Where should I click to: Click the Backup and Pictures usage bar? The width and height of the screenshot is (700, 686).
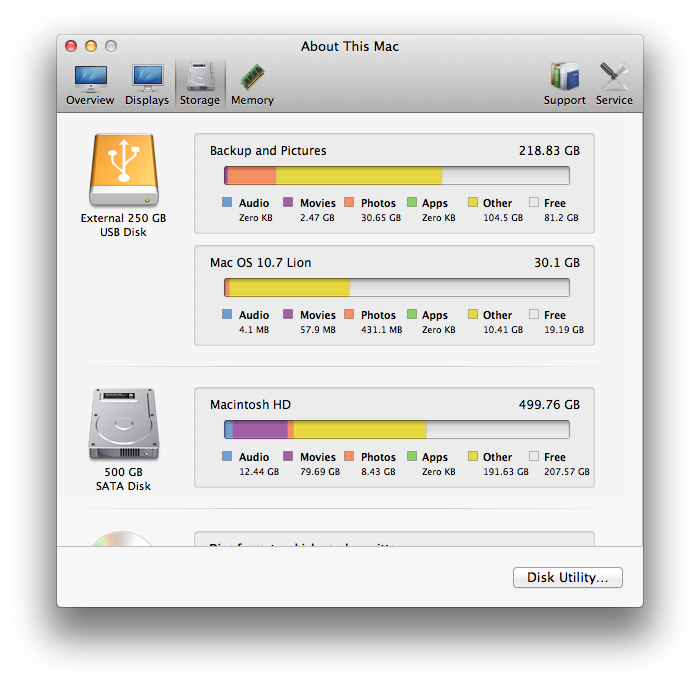pyautogui.click(x=396, y=175)
